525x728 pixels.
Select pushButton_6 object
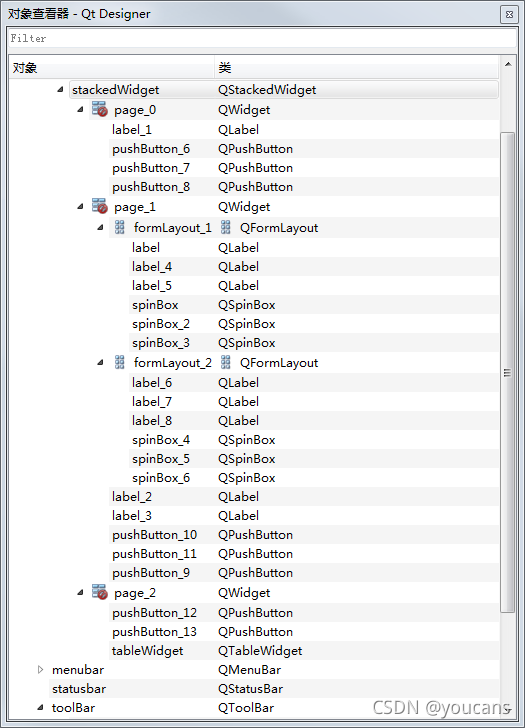(151, 149)
